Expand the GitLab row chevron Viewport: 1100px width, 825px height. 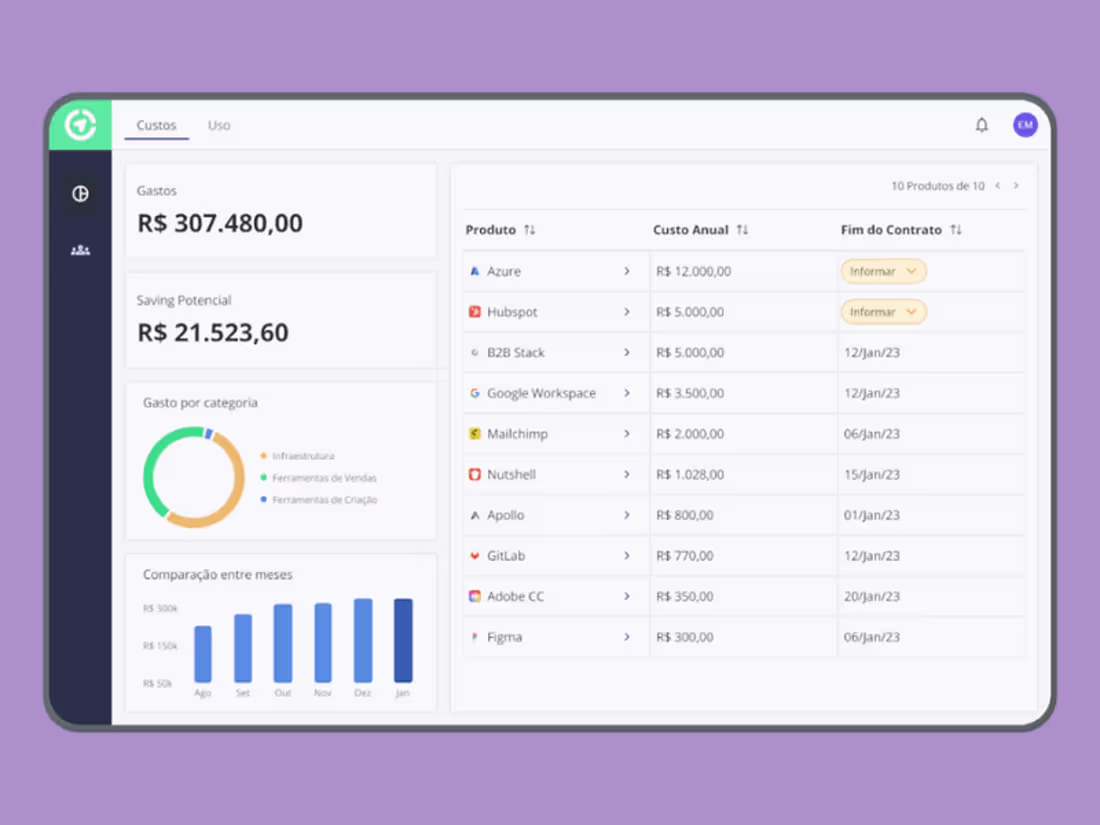click(x=626, y=556)
